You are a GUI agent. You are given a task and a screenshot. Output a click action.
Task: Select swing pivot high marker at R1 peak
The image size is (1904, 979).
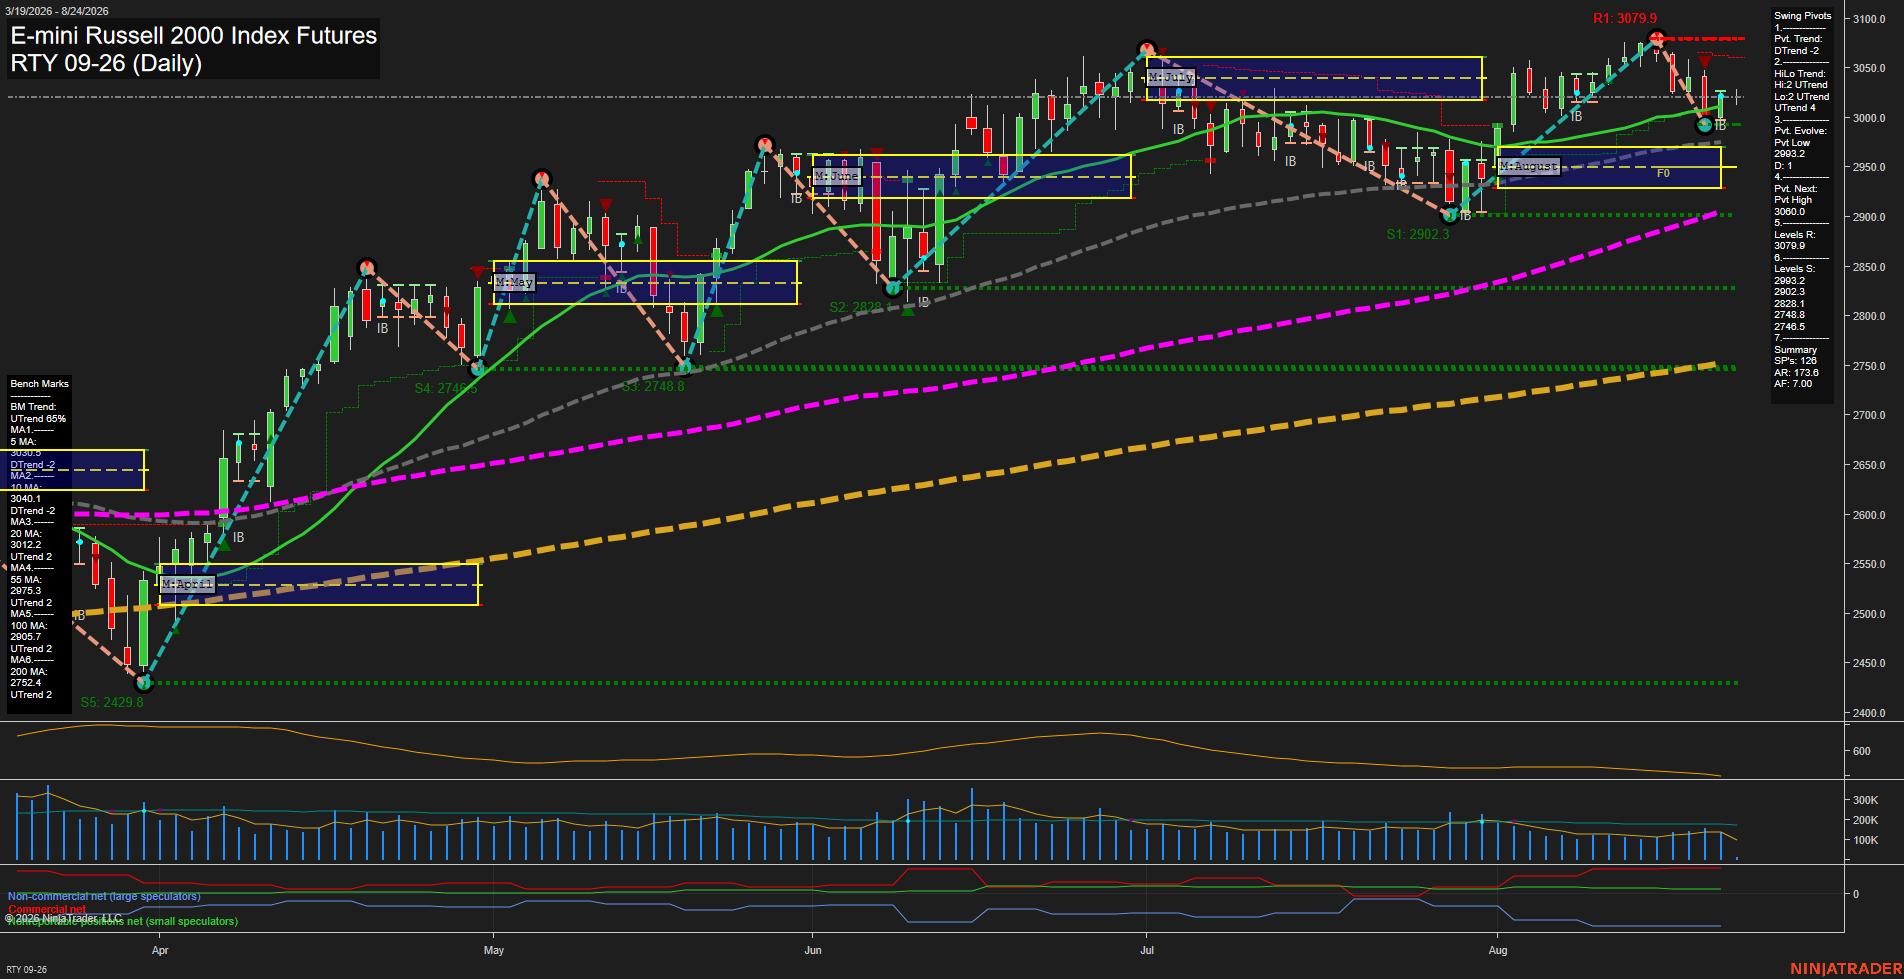point(1656,39)
